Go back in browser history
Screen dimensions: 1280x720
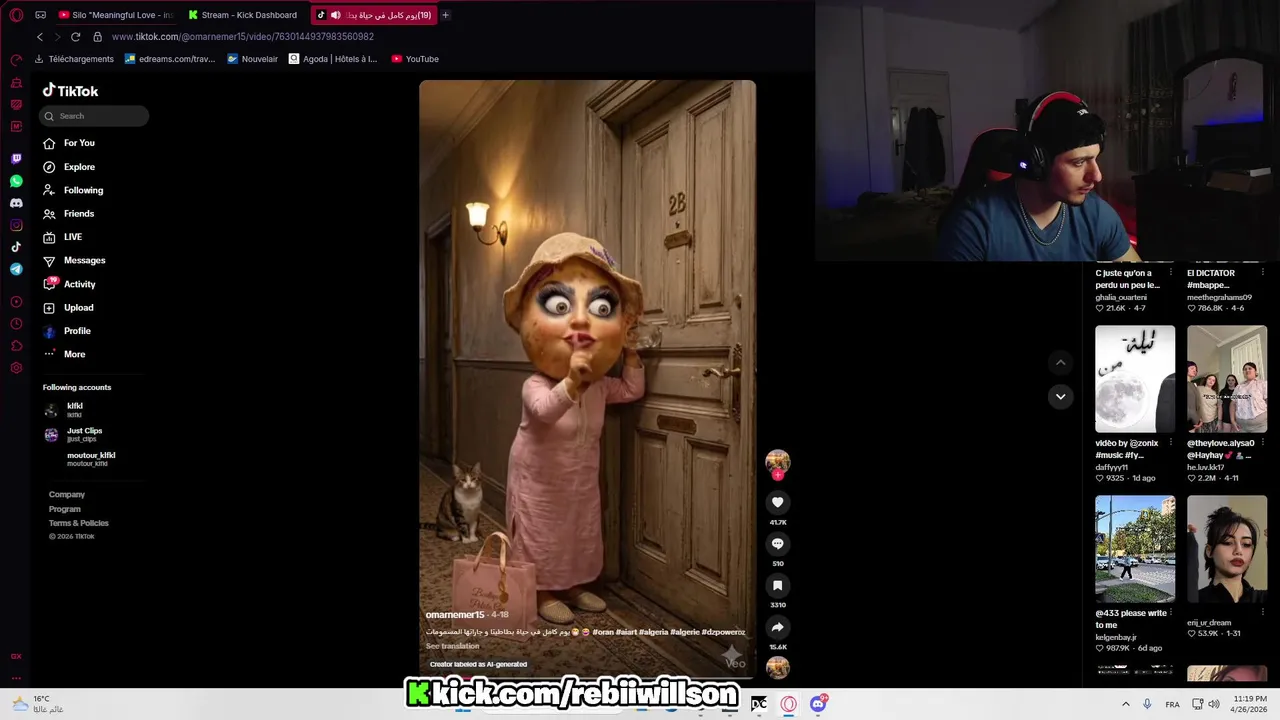(x=40, y=37)
